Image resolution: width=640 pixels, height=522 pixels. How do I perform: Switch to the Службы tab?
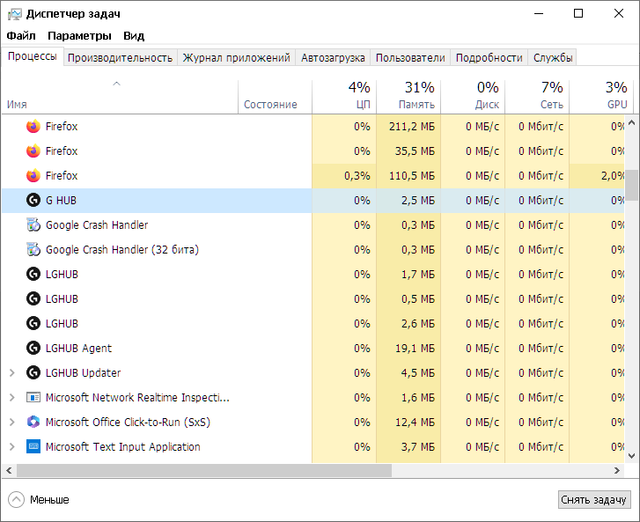(x=553, y=58)
